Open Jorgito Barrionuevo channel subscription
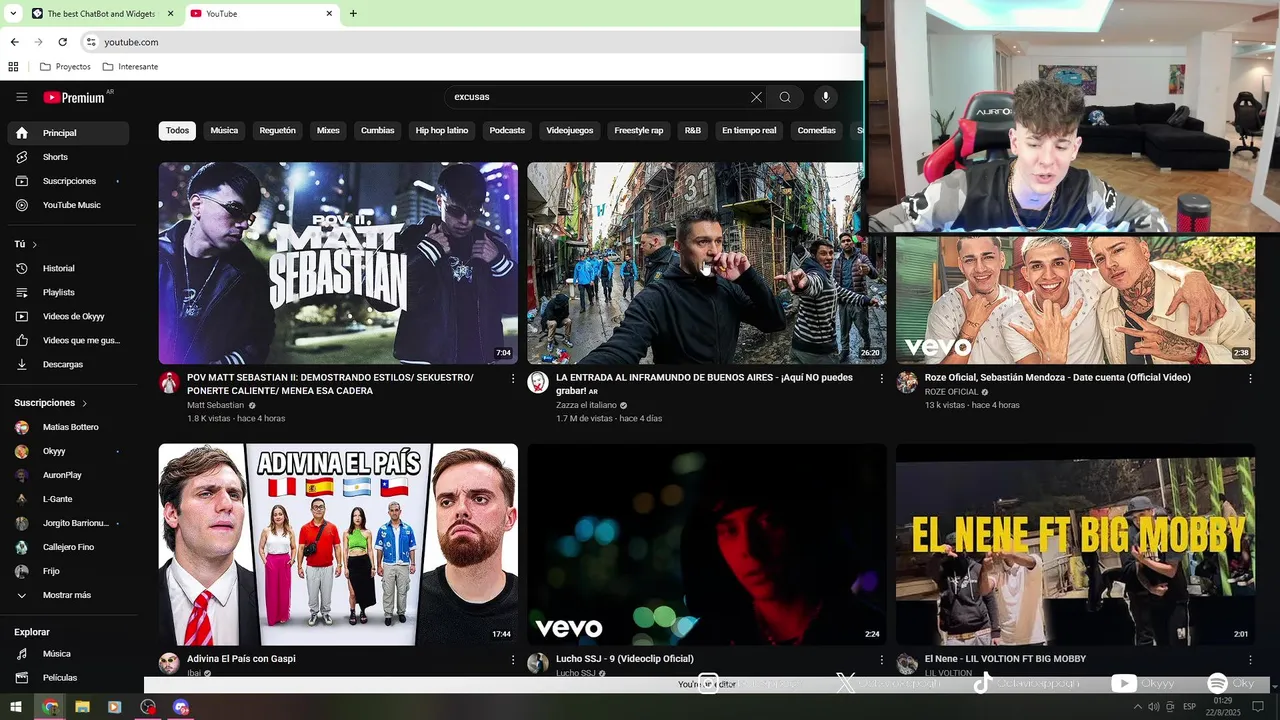1280x720 pixels. pyautogui.click(x=68, y=523)
